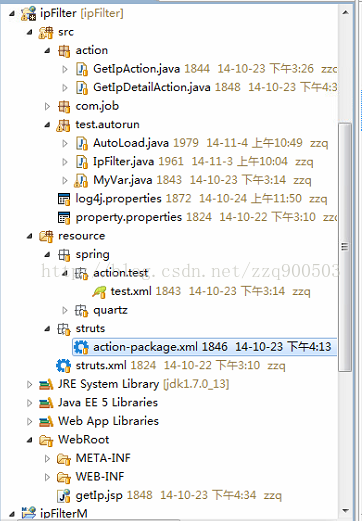Click the Java EE 5 Libraries icon
Screen dimensions: 362x521
point(46,403)
